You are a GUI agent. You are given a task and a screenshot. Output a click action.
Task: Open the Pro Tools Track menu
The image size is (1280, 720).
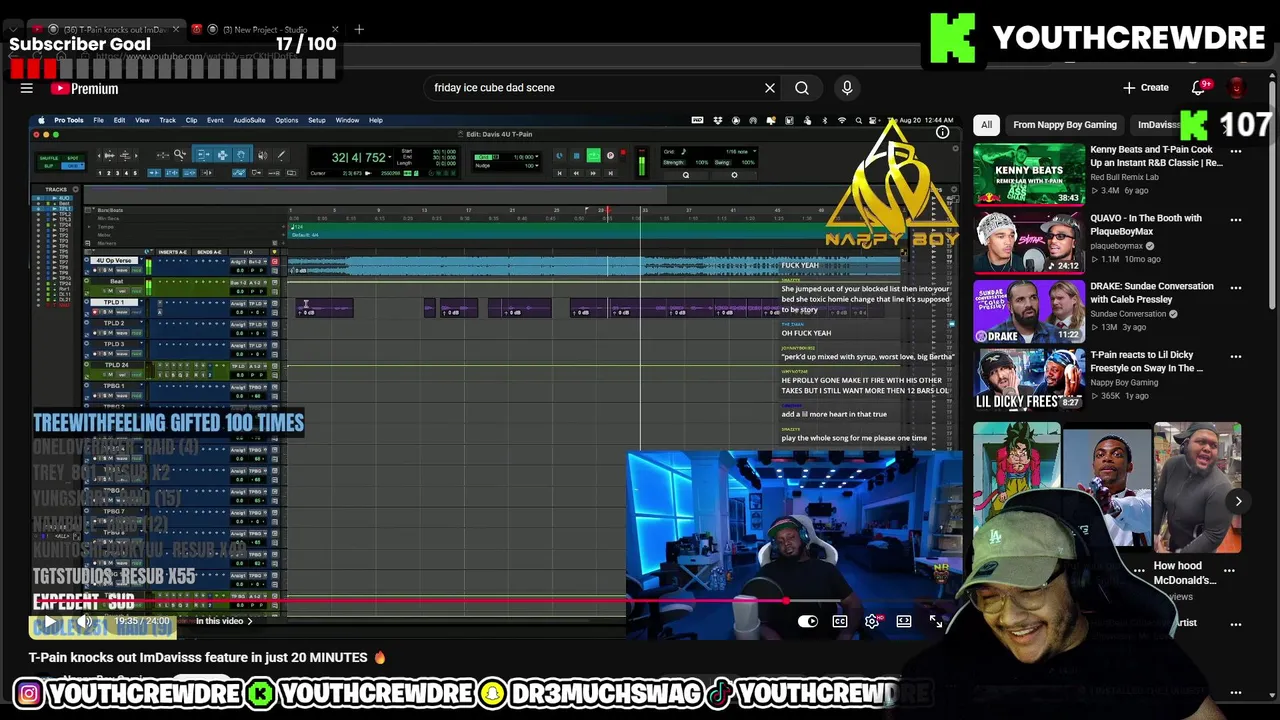pos(167,120)
